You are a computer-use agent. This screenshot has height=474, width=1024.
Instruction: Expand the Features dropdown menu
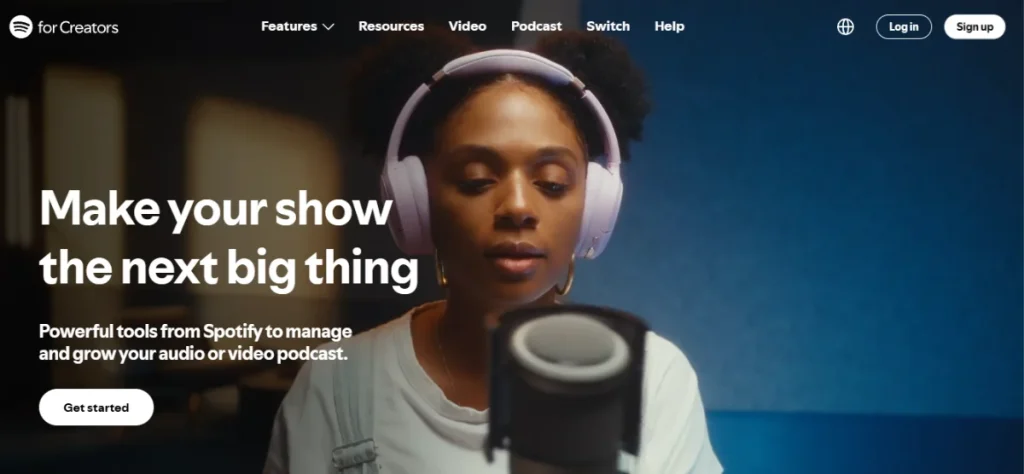(298, 27)
